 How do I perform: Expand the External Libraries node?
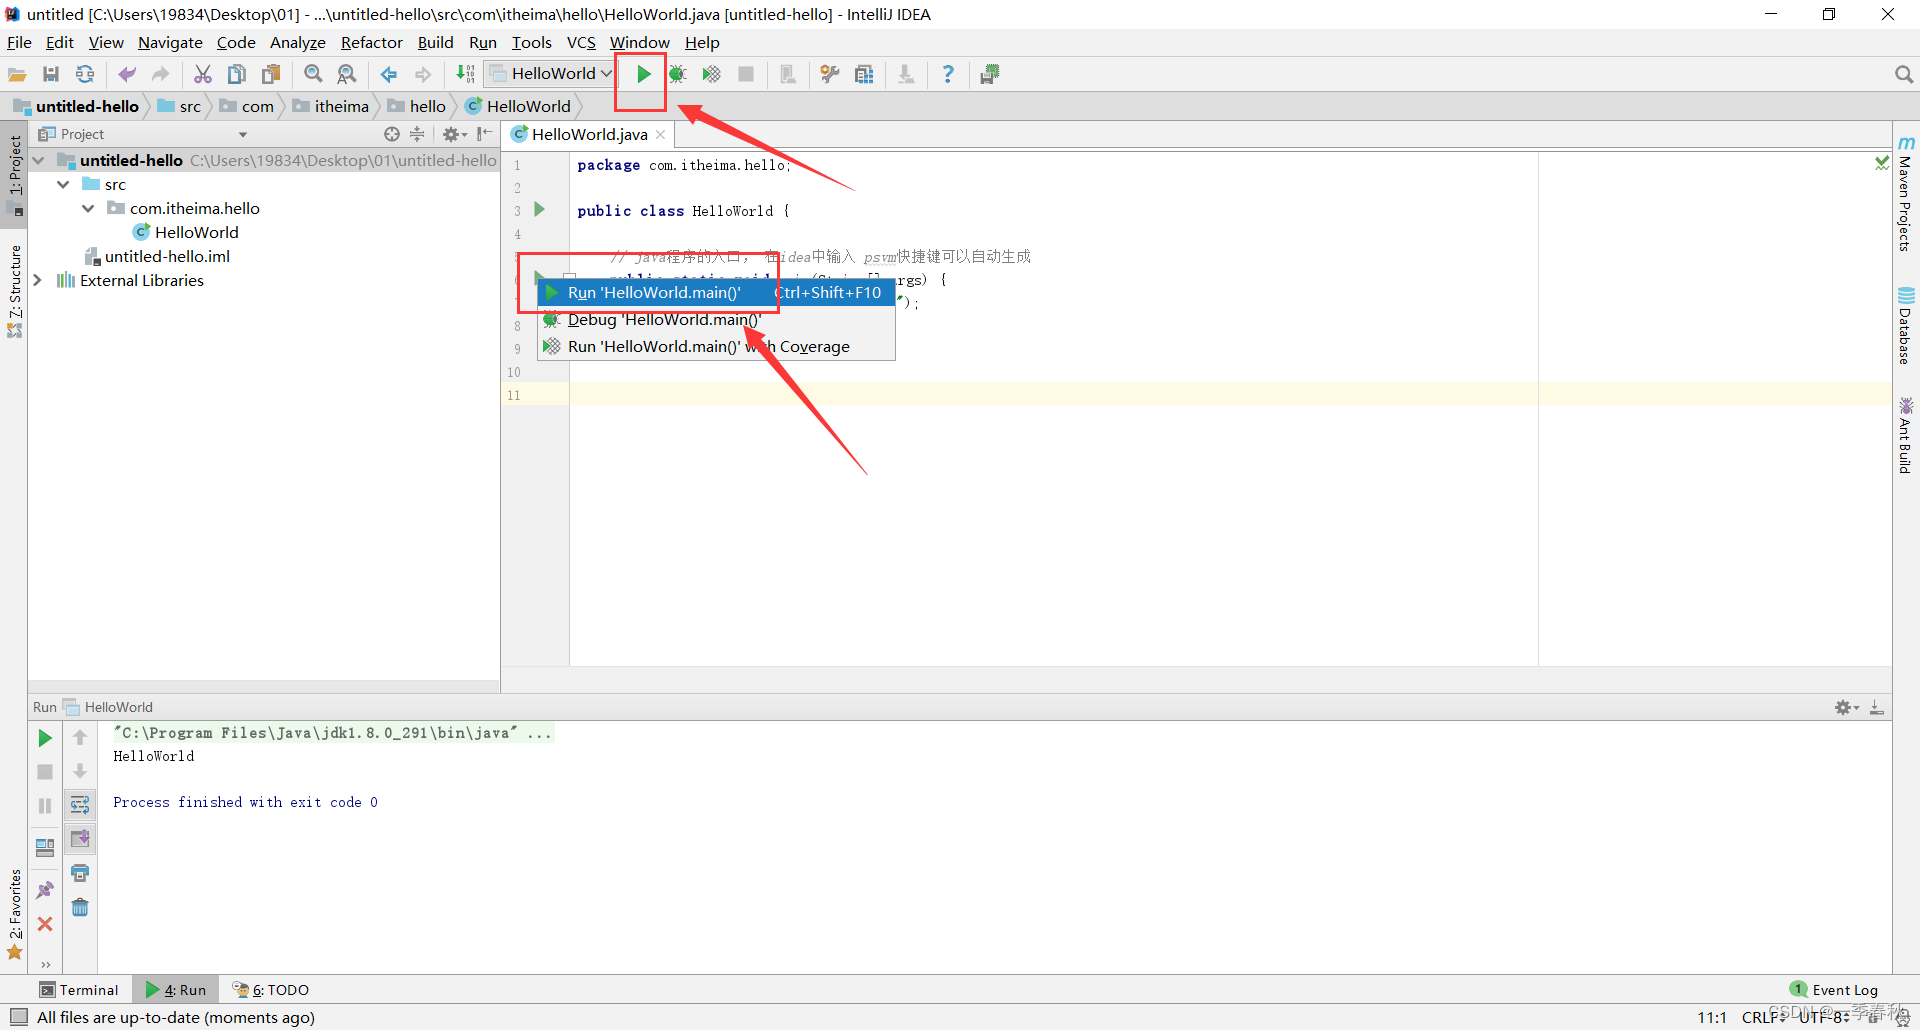38,280
